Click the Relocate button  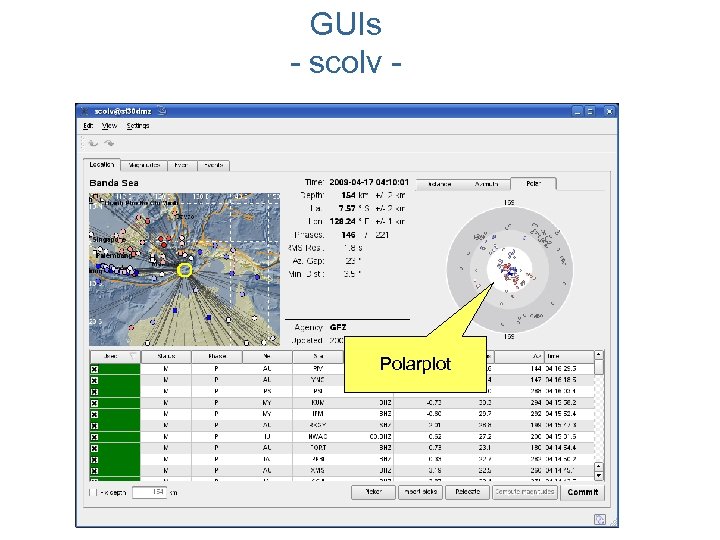[x=467, y=492]
